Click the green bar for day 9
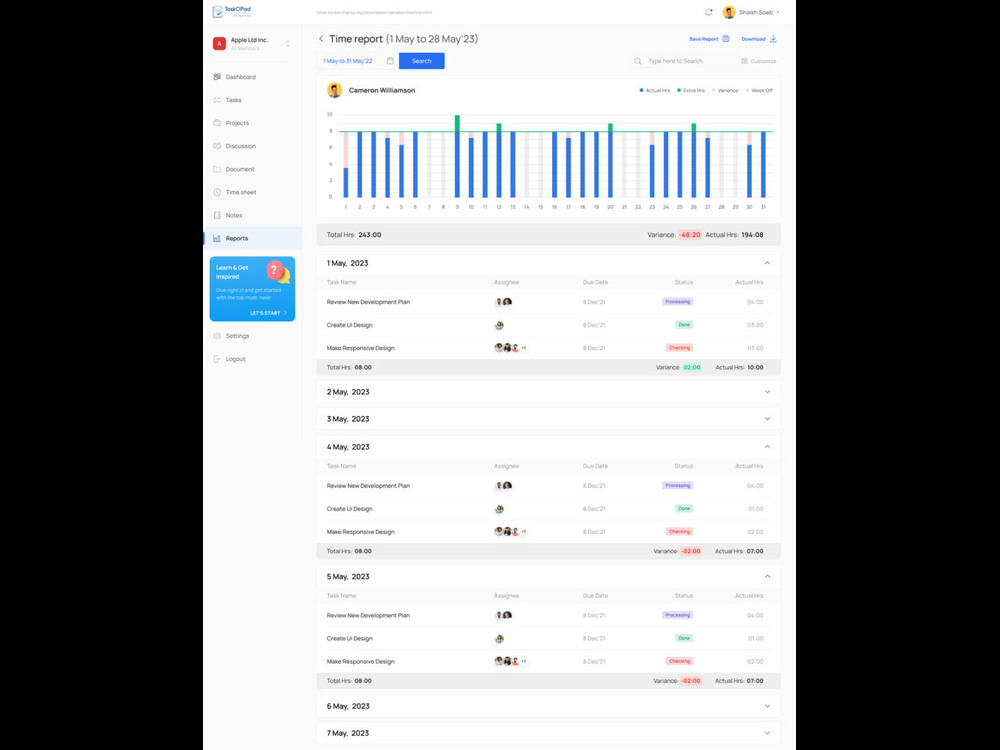This screenshot has width=1000, height=750. click(457, 123)
